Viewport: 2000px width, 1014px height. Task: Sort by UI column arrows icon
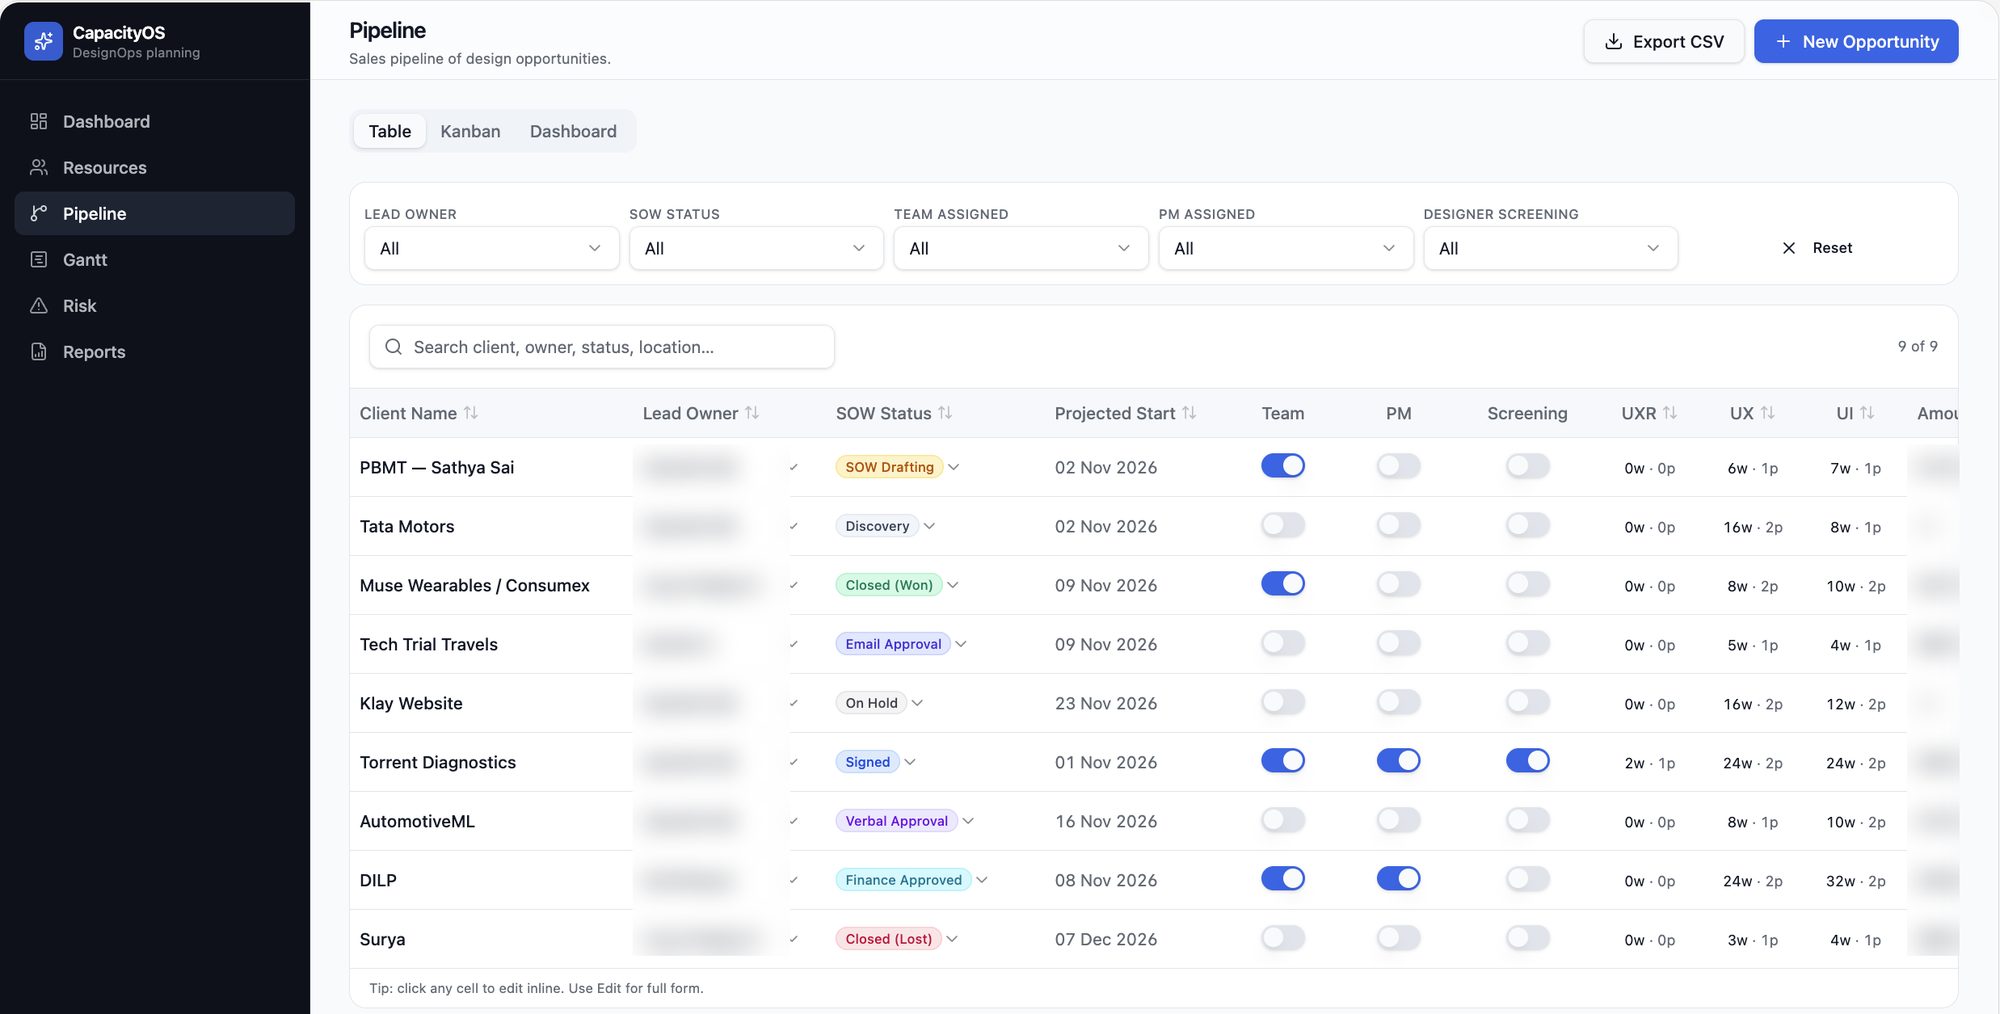[x=1867, y=413]
